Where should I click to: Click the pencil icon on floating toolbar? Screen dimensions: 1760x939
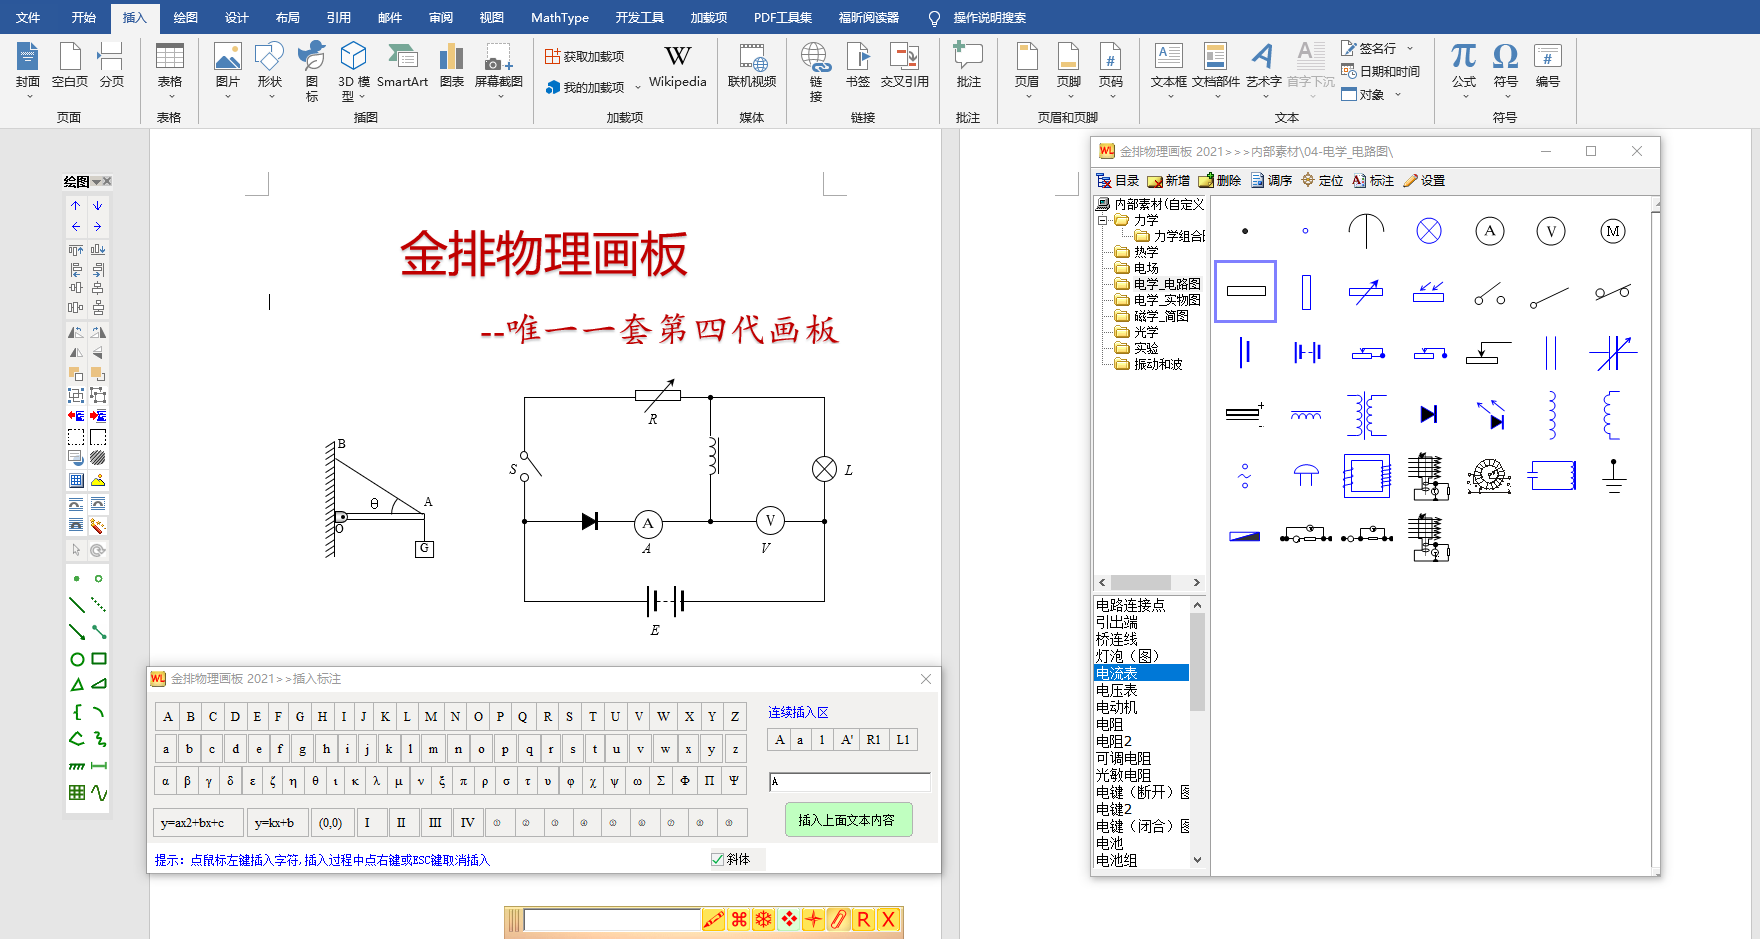tap(713, 920)
